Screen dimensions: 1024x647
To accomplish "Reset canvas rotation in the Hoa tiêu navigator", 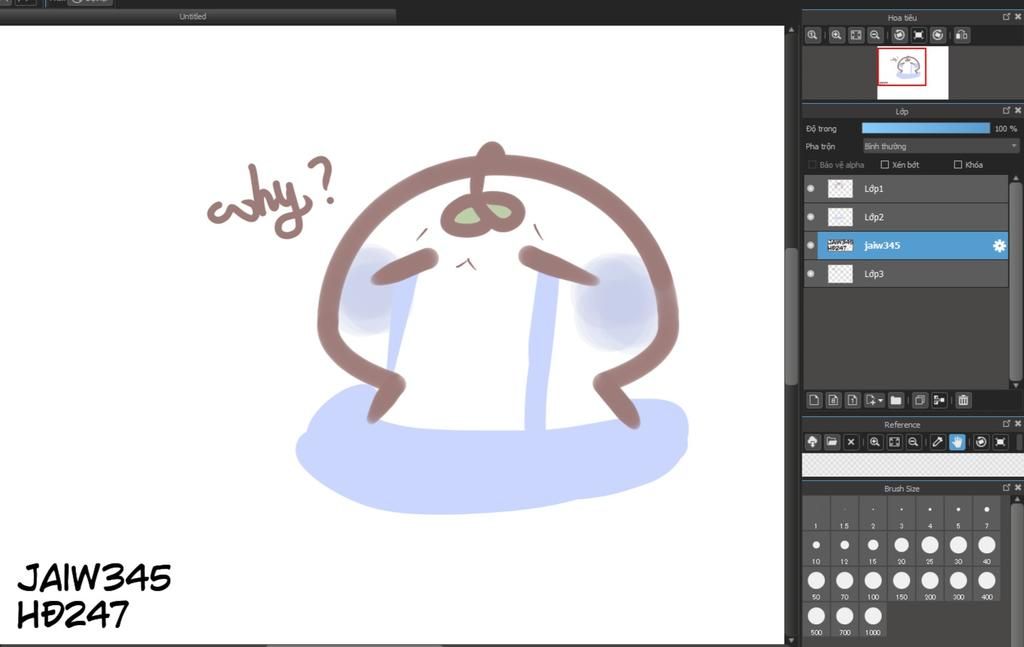I will click(x=918, y=35).
